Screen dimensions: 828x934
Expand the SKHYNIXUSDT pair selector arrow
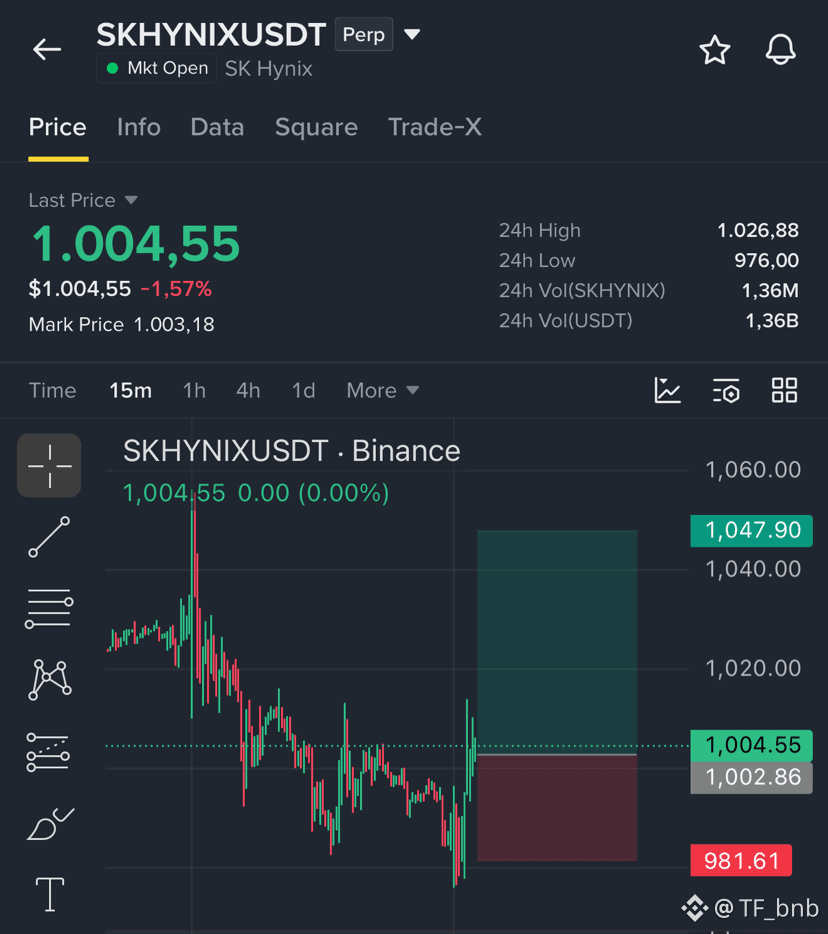tap(412, 34)
